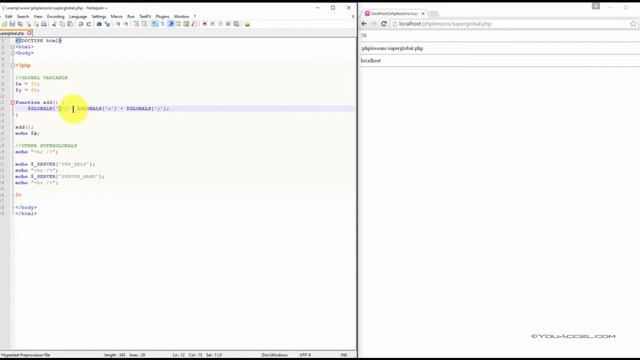Image resolution: width=640 pixels, height=360 pixels.
Task: Click Run Macro Multiple Times icon
Action: click(x=228, y=24)
